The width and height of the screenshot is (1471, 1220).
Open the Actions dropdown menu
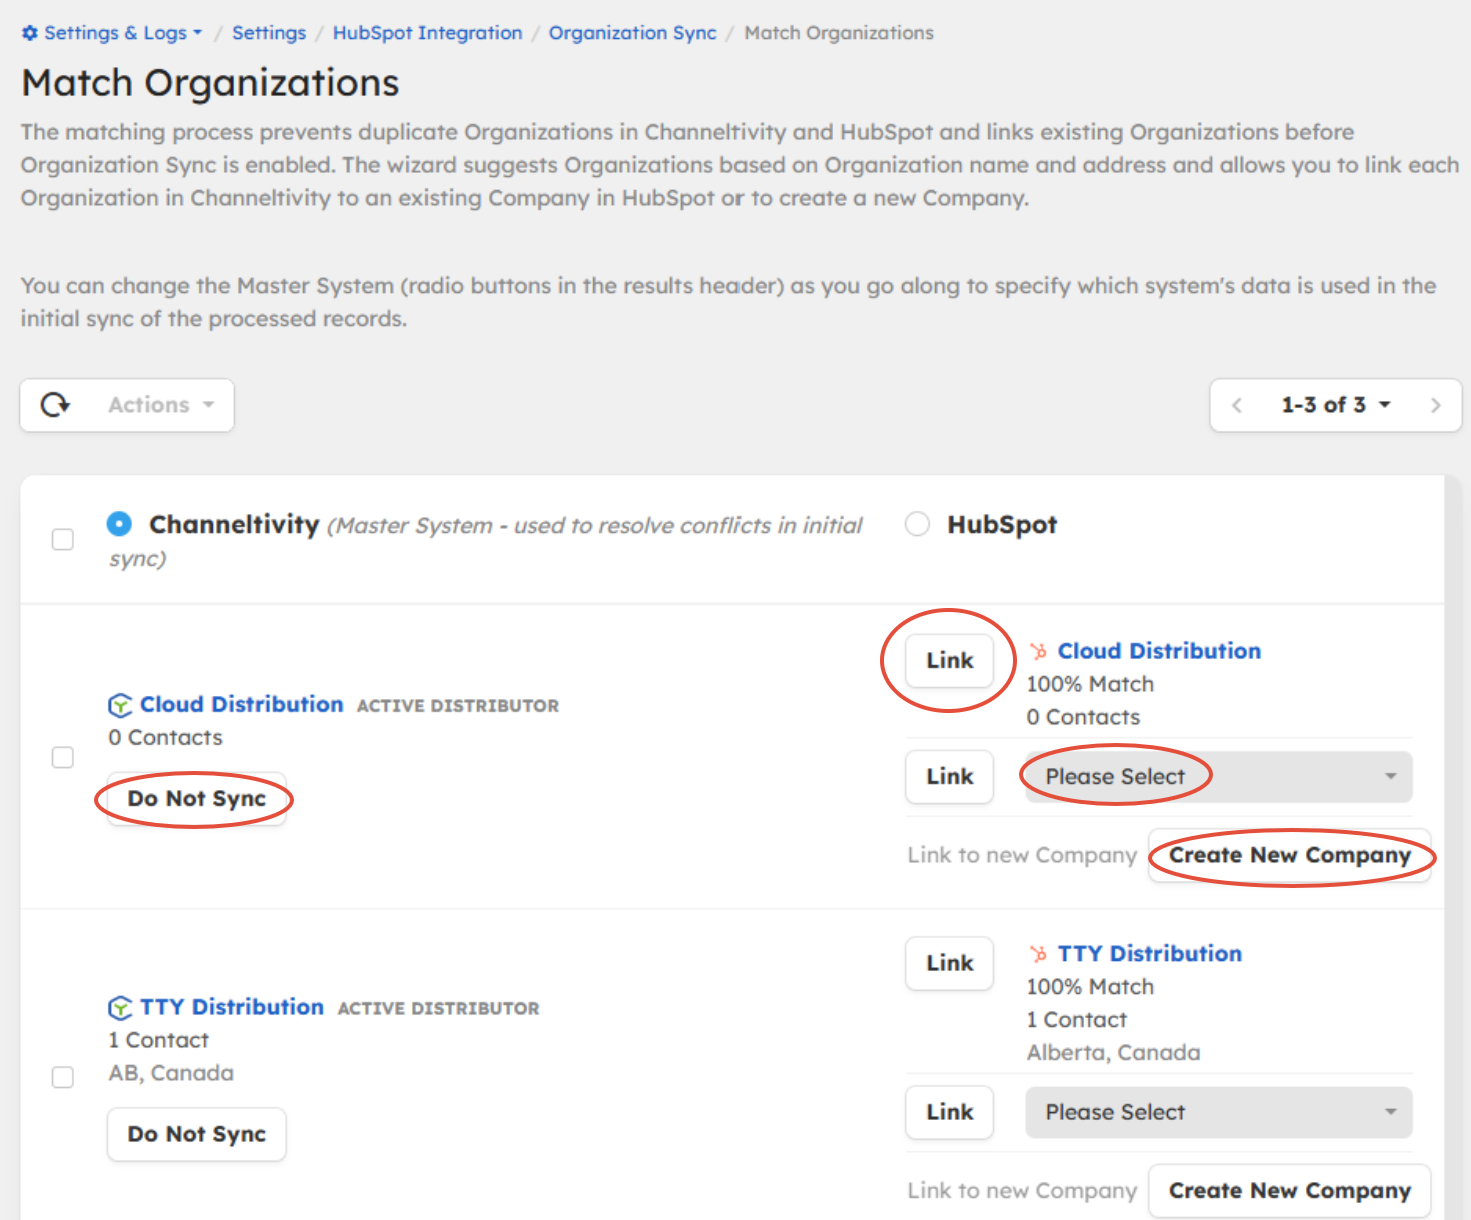[x=161, y=405]
